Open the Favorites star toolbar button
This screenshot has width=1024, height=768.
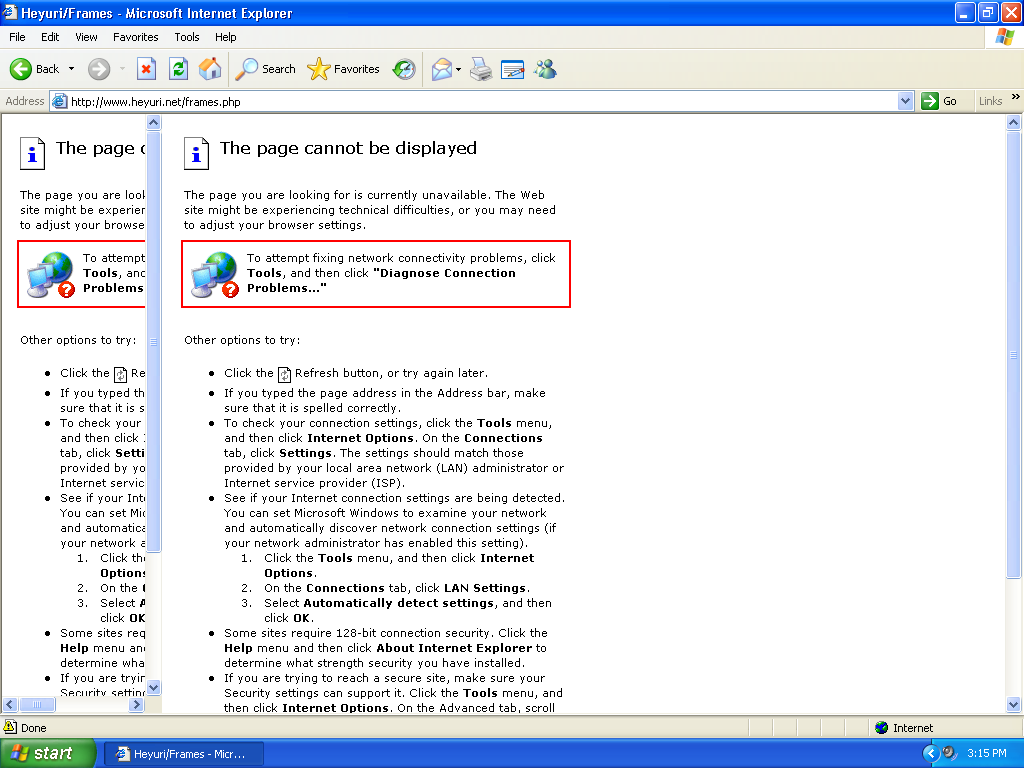344,69
